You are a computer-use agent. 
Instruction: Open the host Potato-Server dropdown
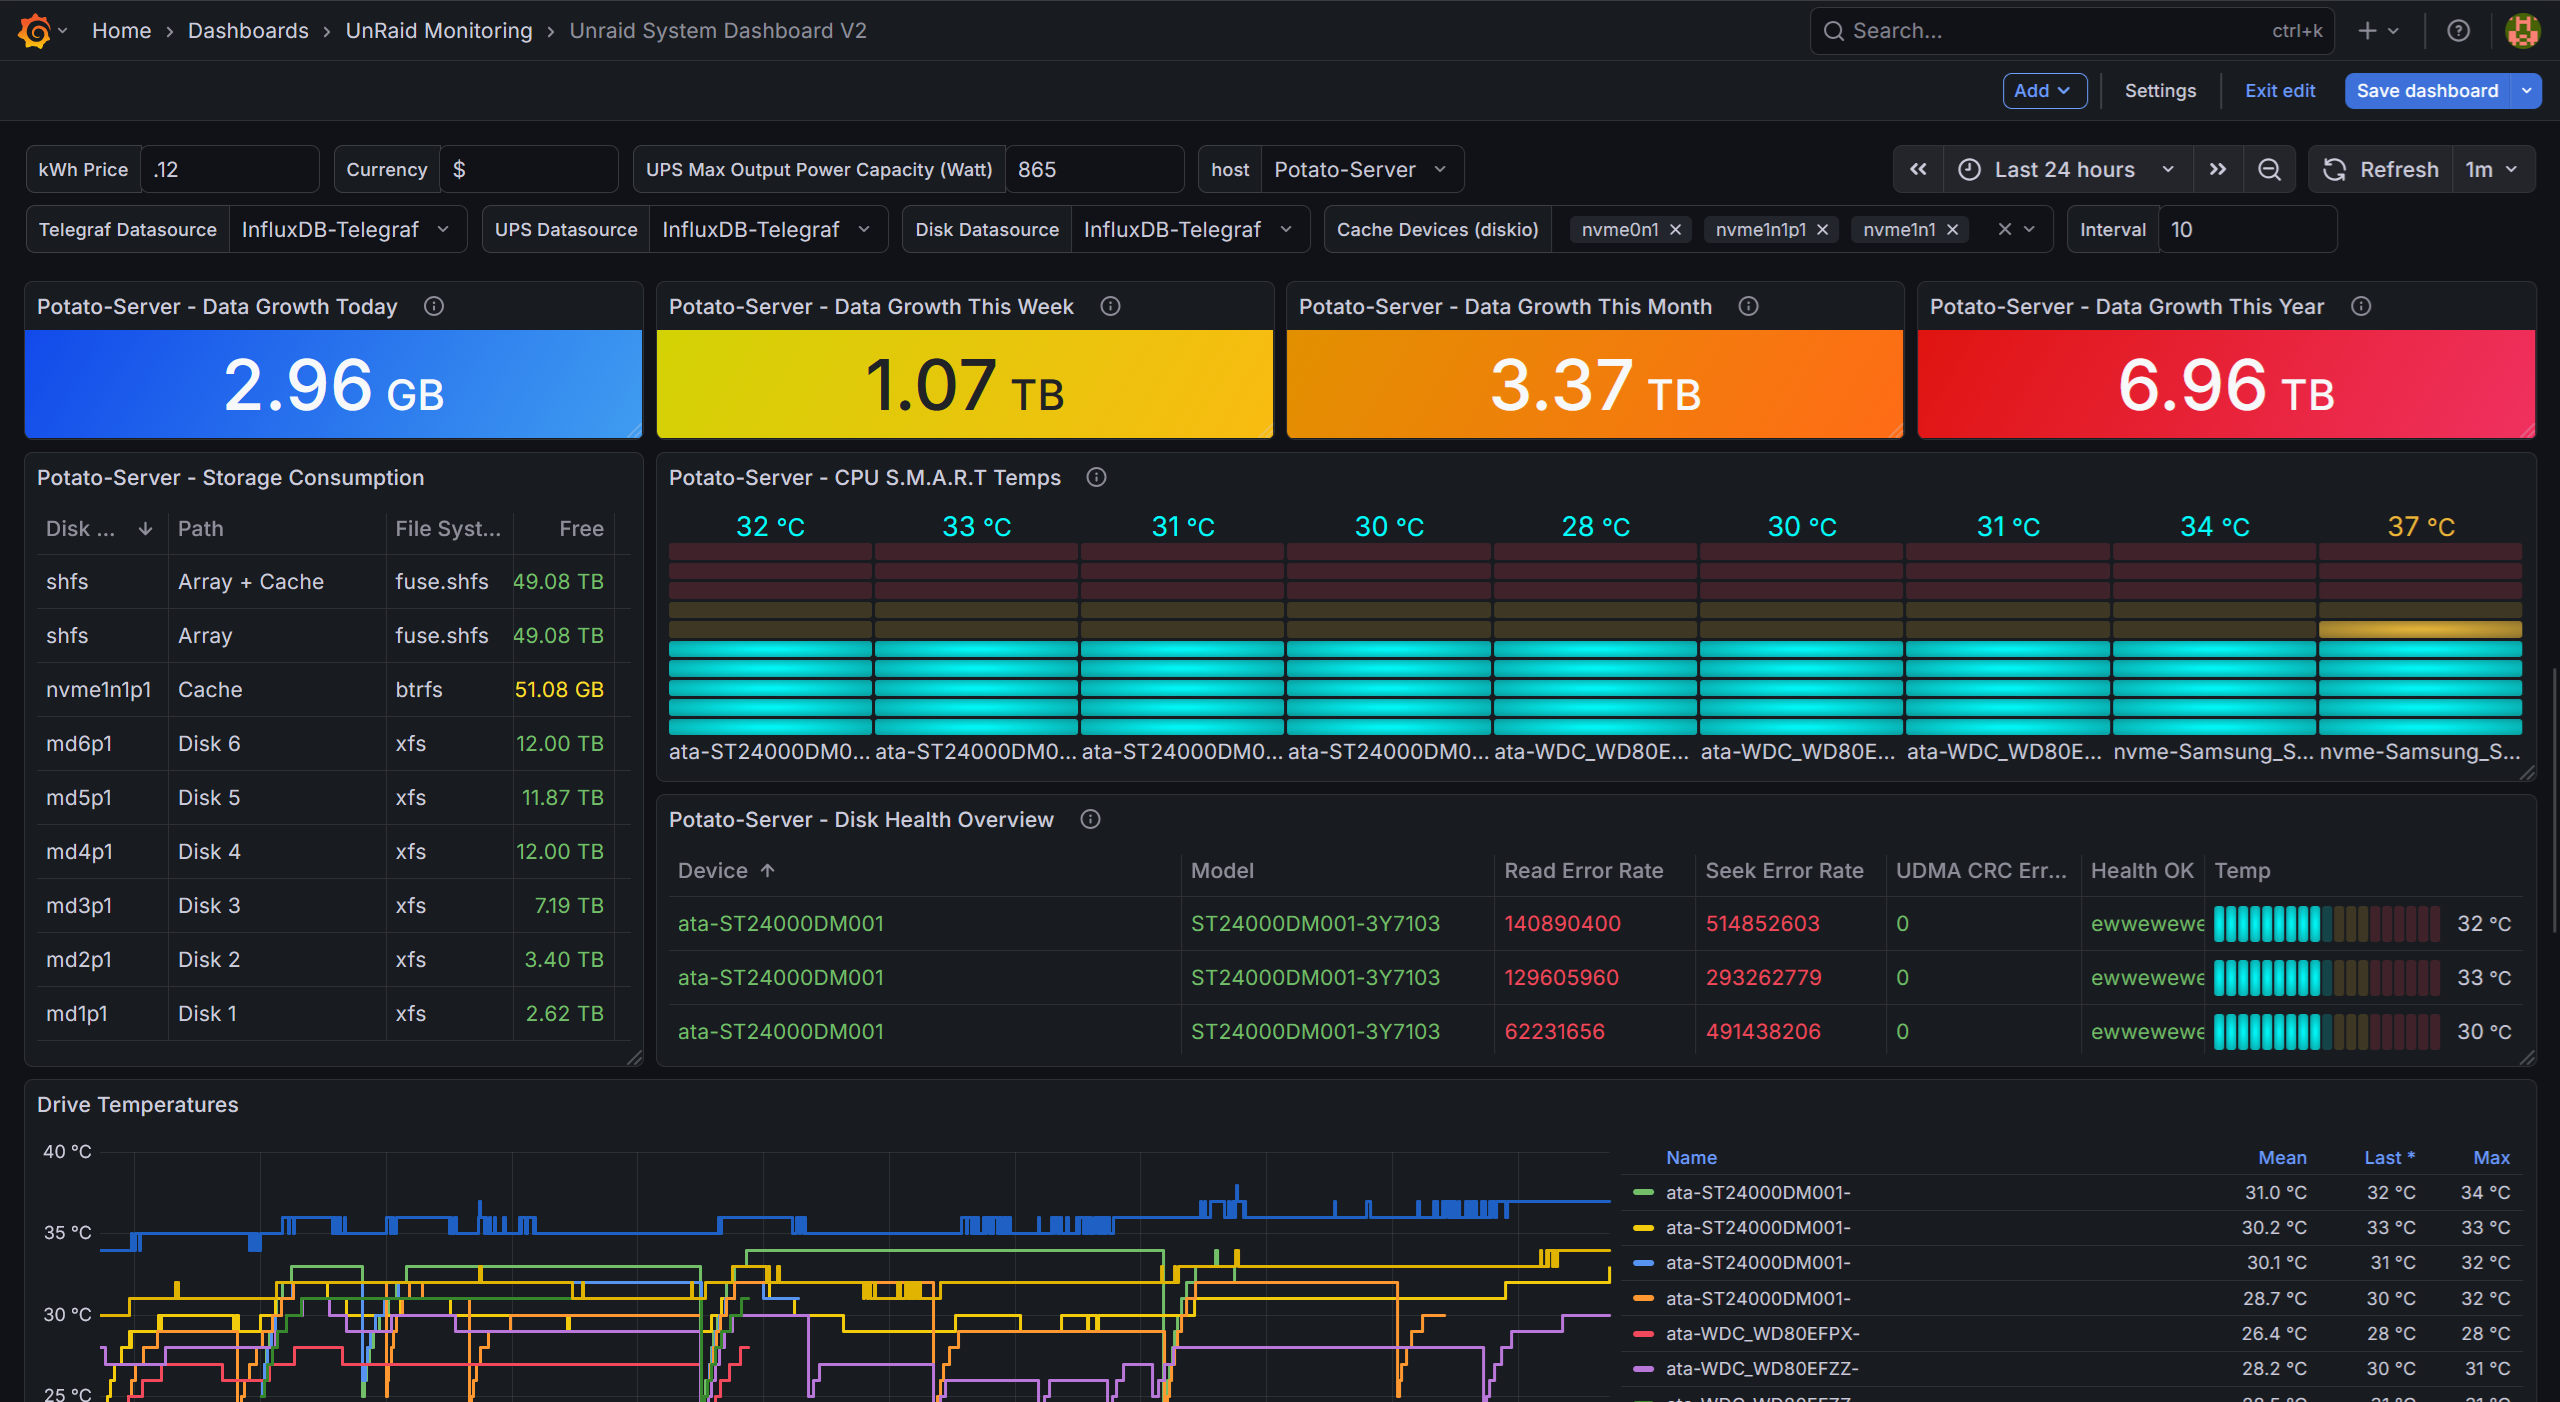coord(1361,170)
